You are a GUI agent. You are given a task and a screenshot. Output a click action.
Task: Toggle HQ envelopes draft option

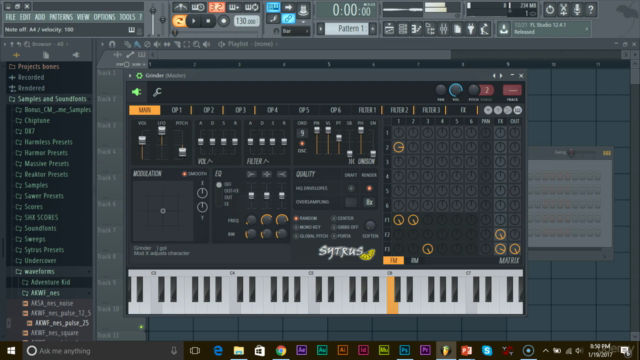pyautogui.click(x=351, y=188)
